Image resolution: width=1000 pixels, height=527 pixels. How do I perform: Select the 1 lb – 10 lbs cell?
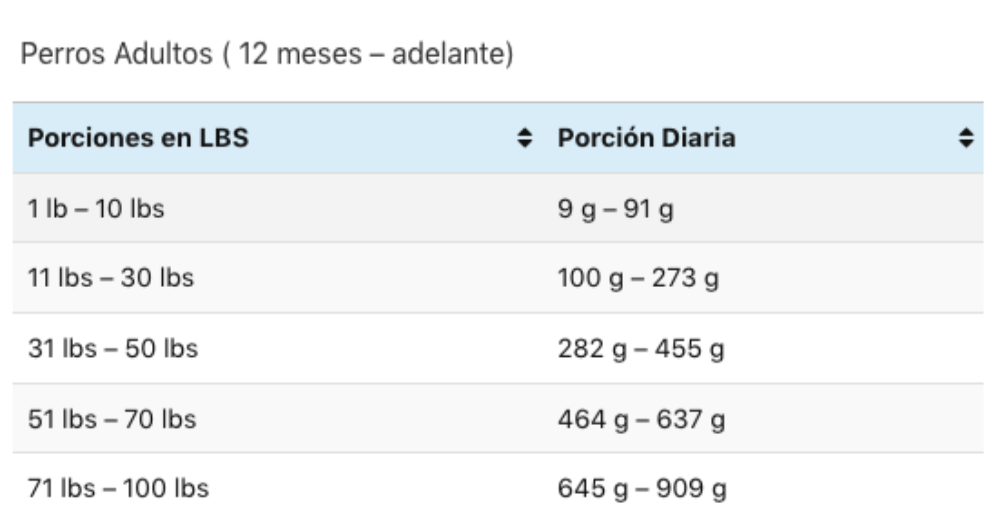click(278, 208)
